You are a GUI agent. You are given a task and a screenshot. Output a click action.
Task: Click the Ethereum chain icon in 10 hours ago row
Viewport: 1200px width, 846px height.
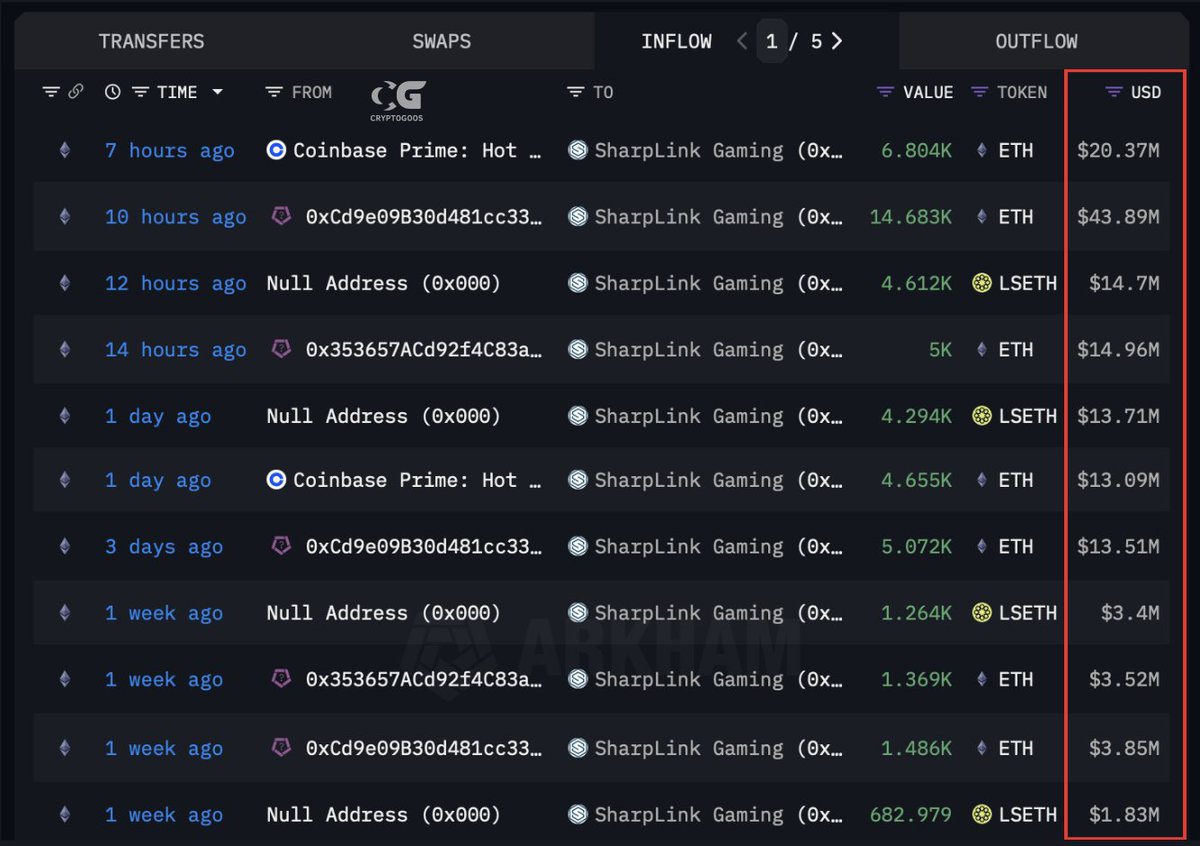(65, 217)
